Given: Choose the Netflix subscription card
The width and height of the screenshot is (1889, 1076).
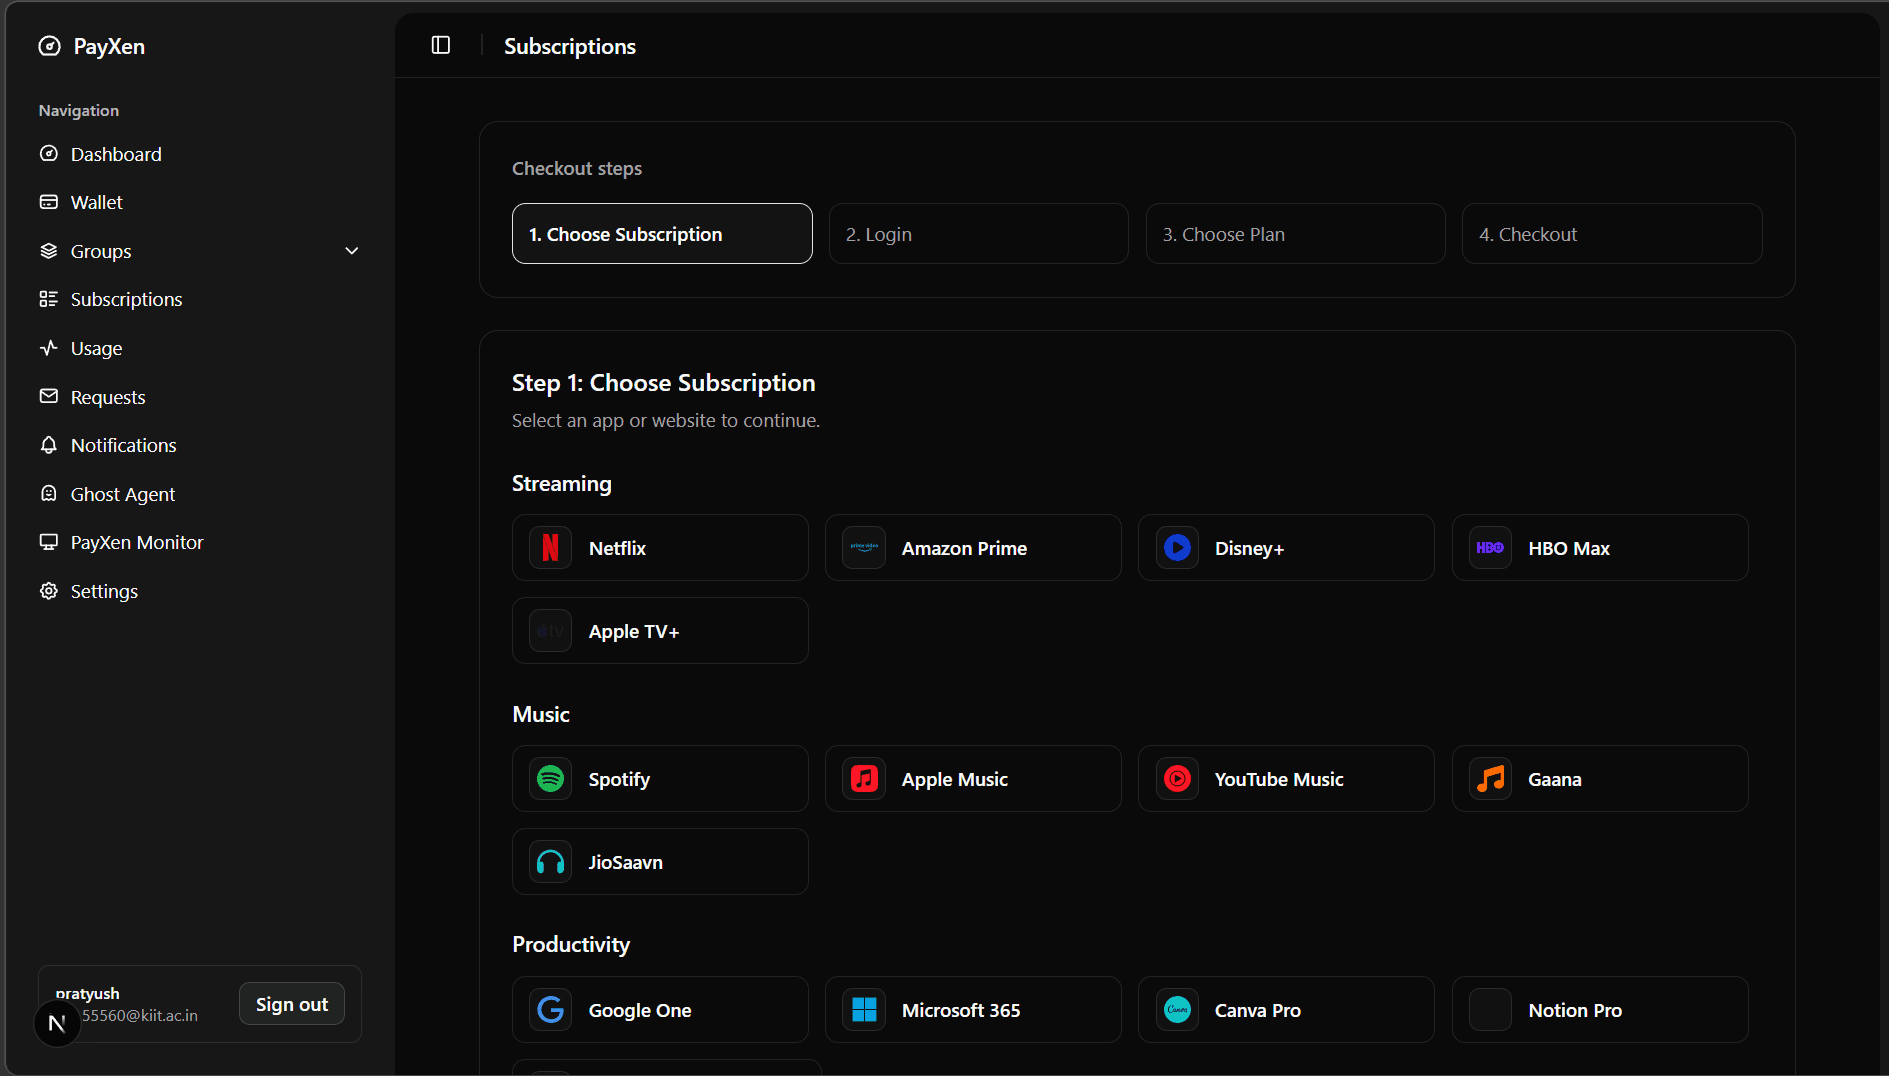Looking at the screenshot, I should [660, 548].
